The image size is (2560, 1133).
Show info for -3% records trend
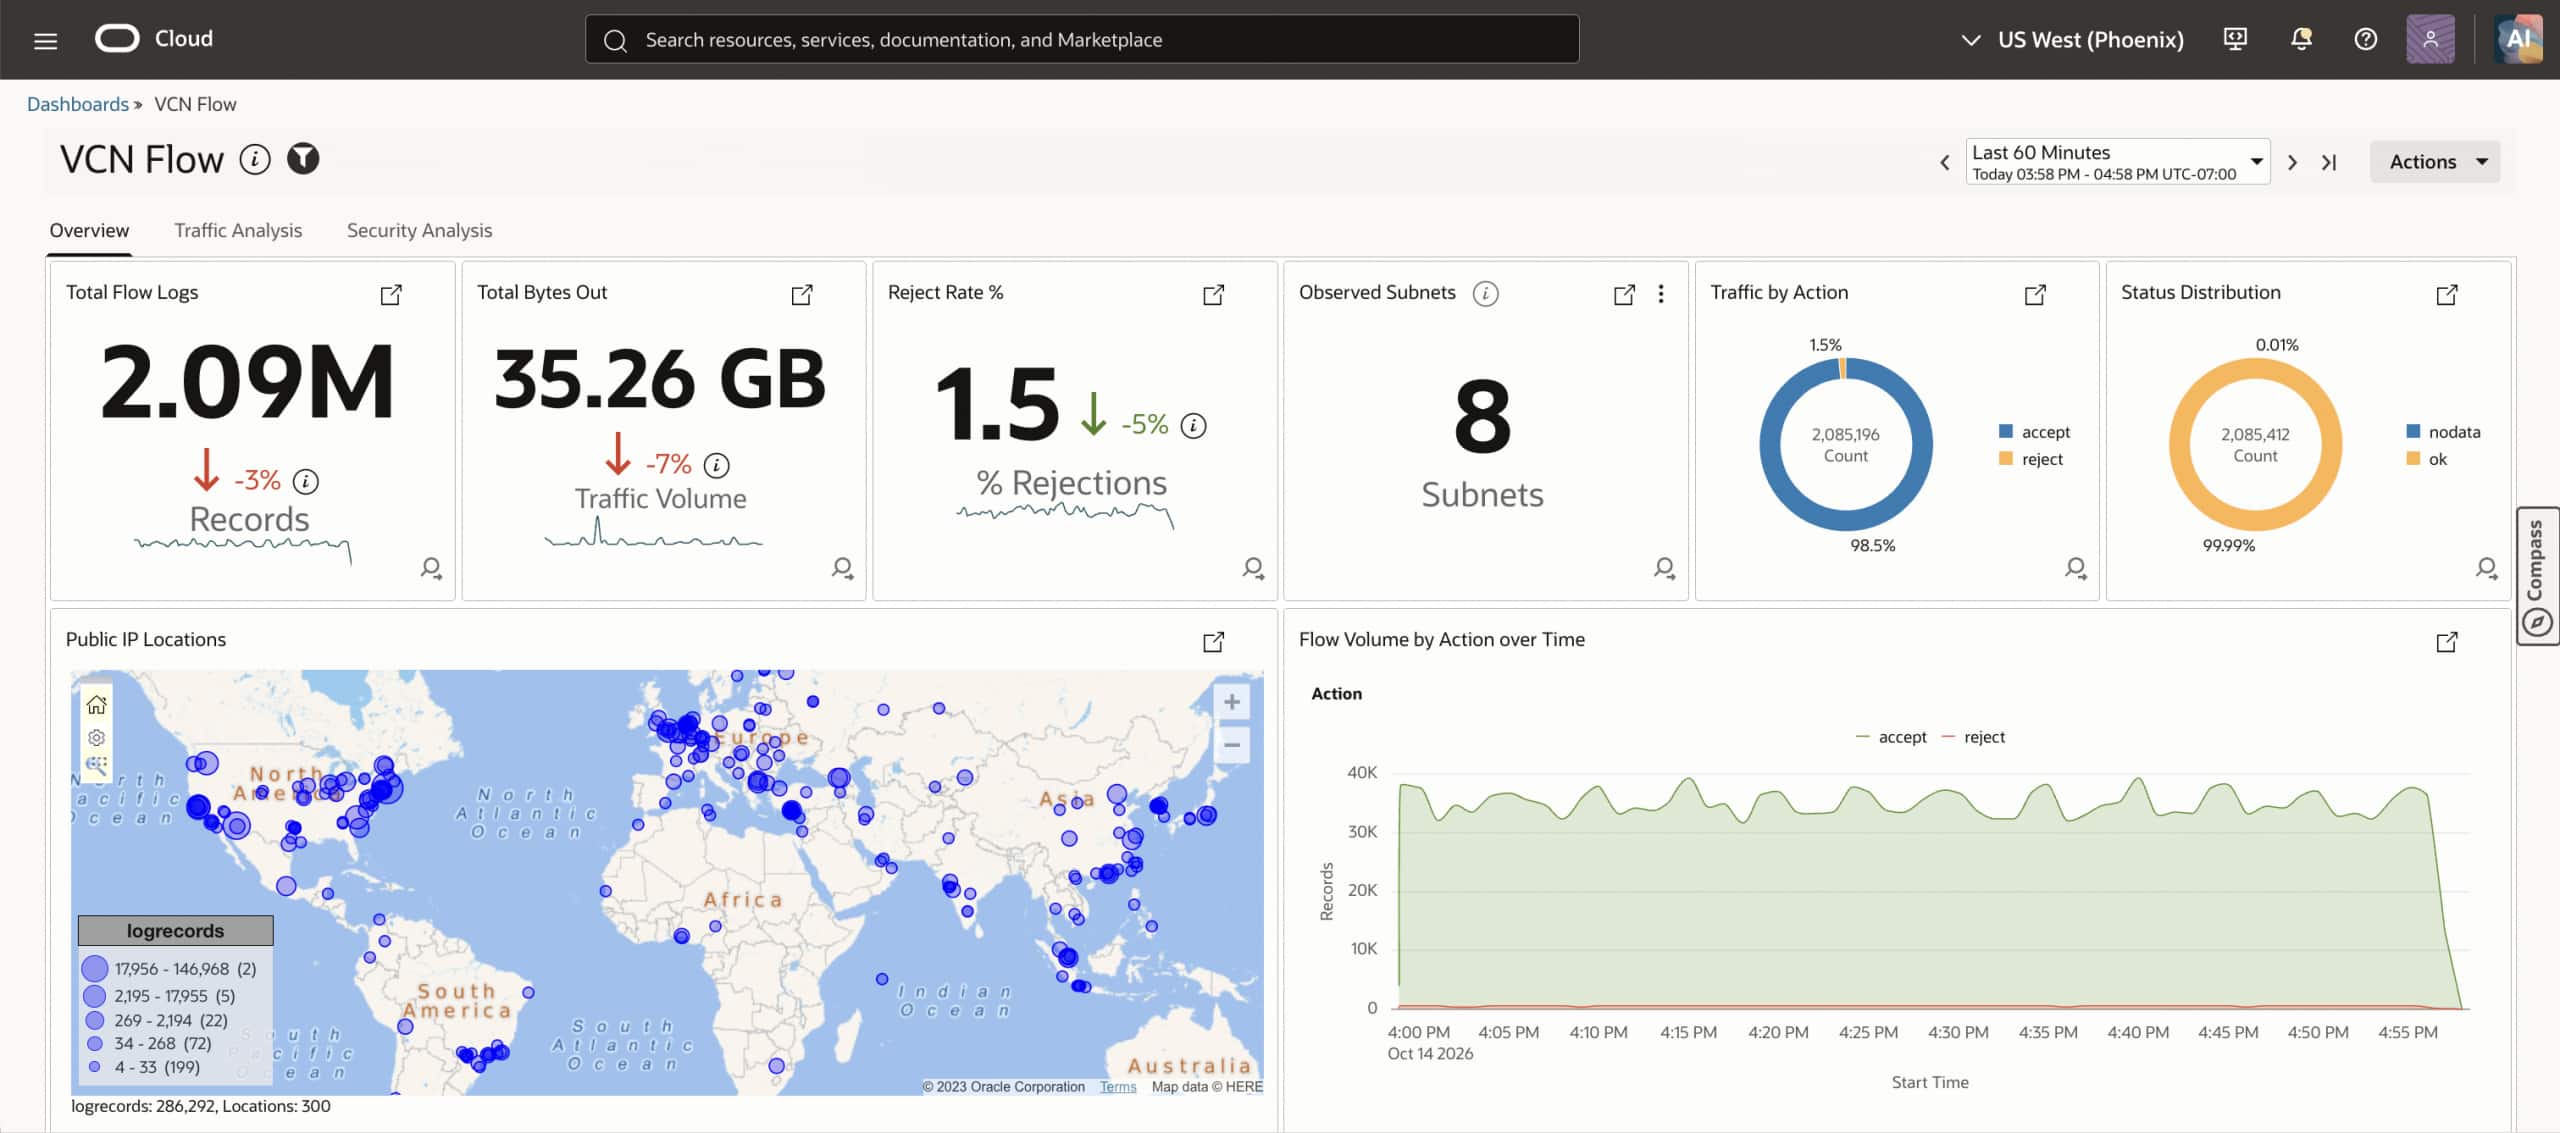tap(306, 481)
